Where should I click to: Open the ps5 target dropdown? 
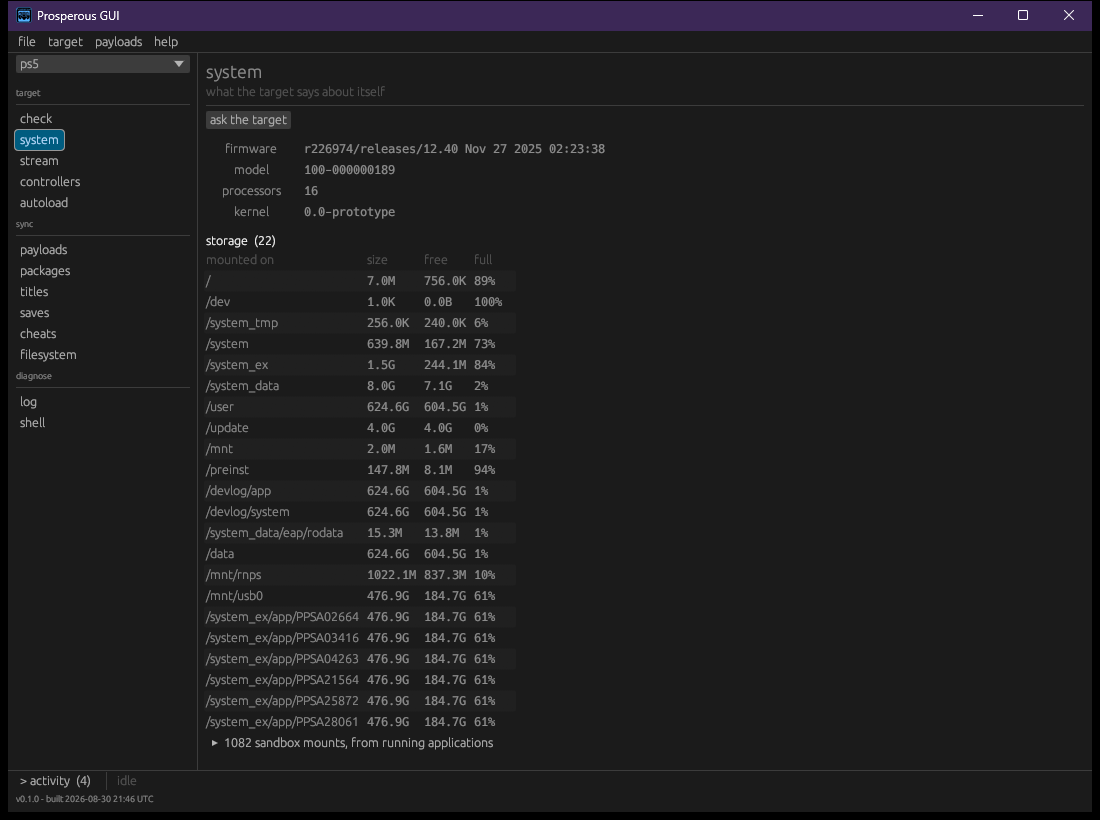(x=102, y=64)
